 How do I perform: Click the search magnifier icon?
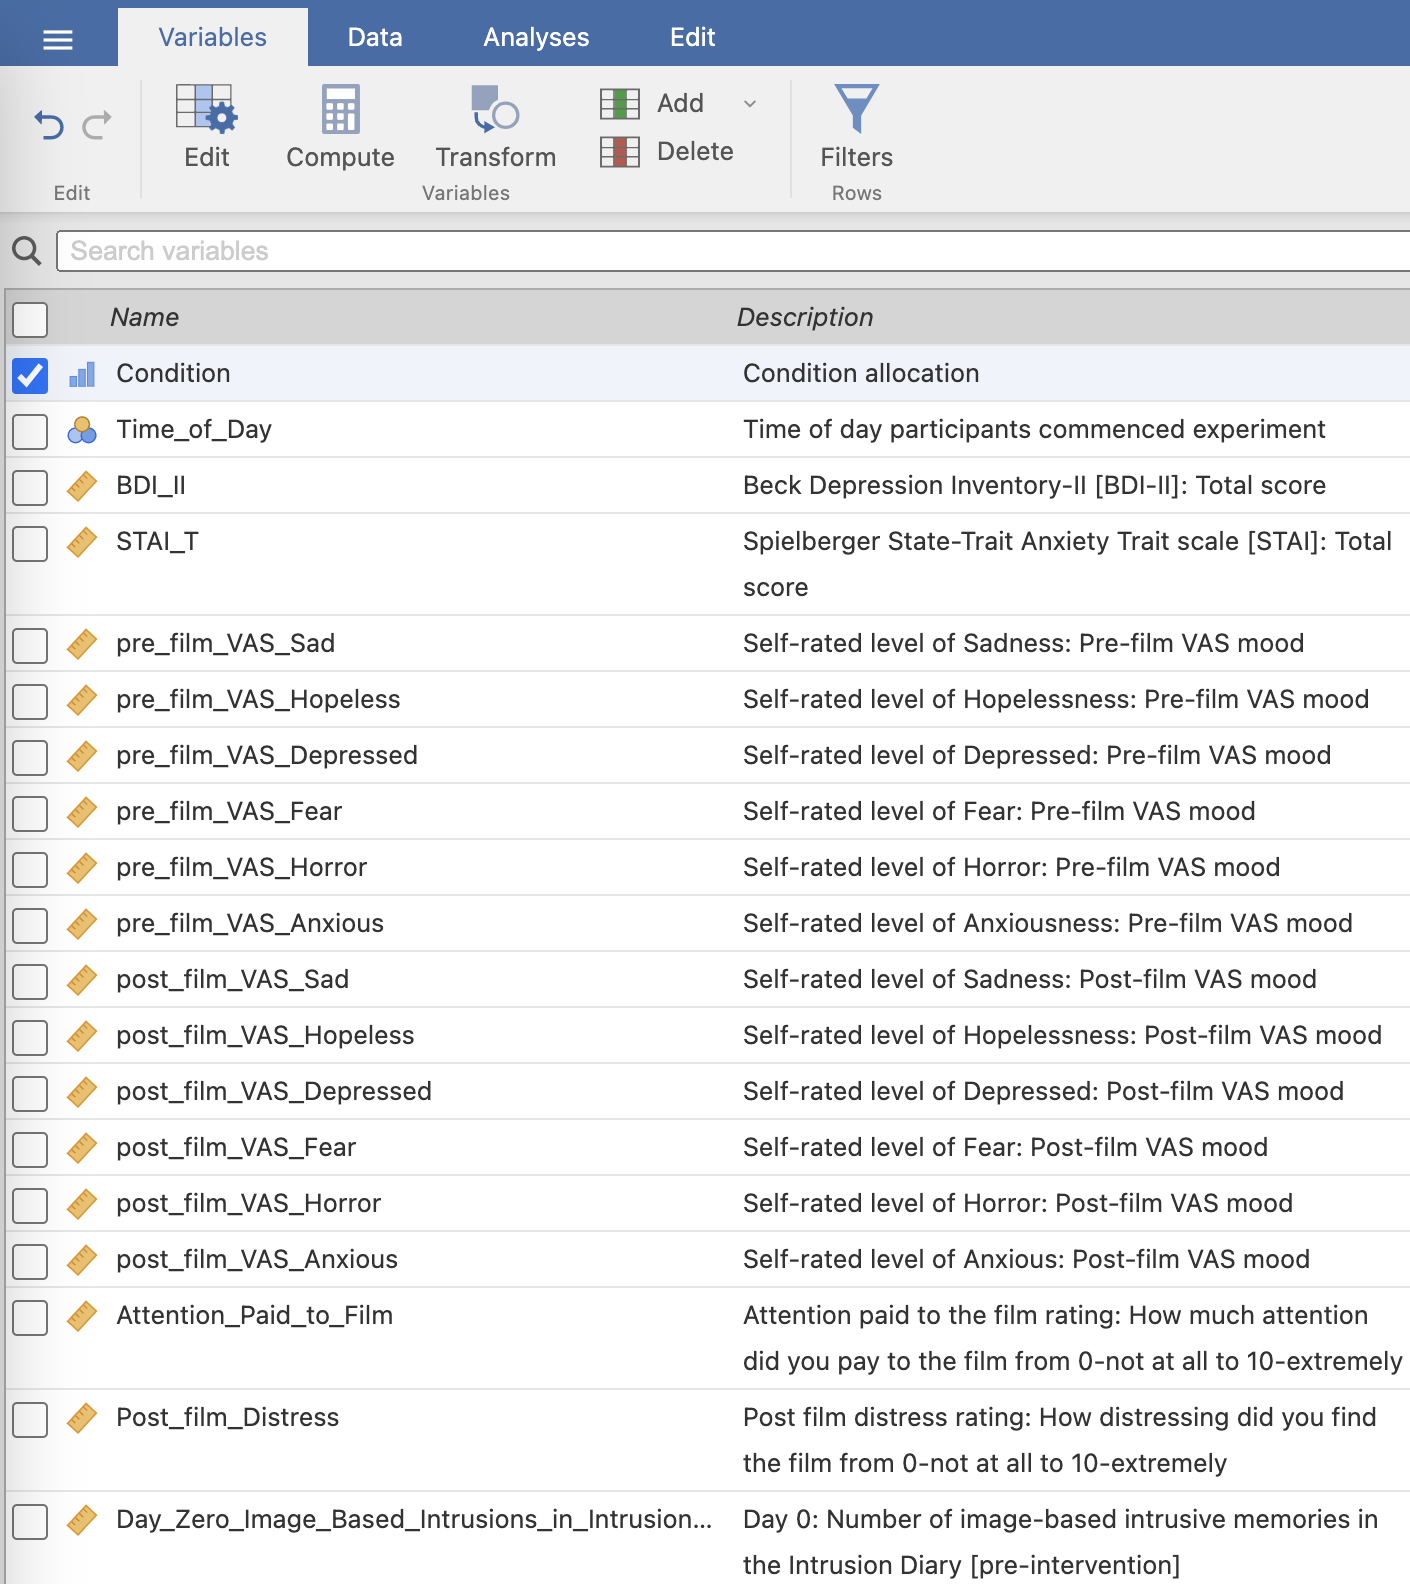pyautogui.click(x=27, y=251)
